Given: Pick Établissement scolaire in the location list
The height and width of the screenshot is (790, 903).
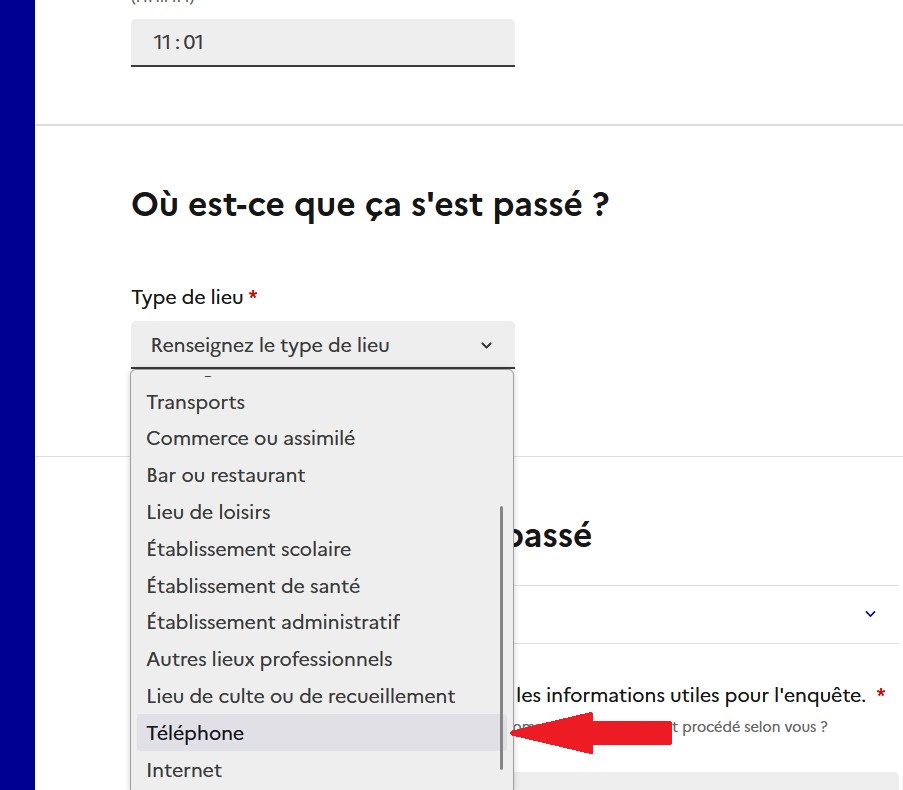Looking at the screenshot, I should coord(249,549).
